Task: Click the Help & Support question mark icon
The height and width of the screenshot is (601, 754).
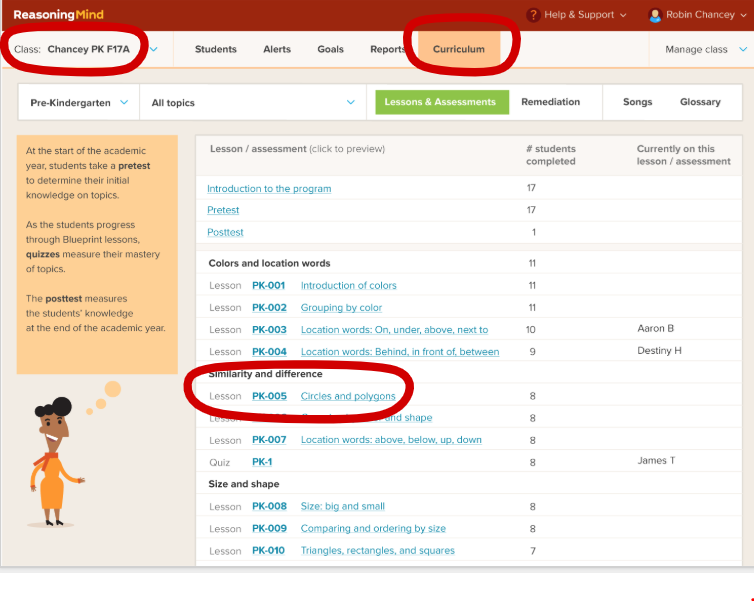Action: click(x=533, y=15)
